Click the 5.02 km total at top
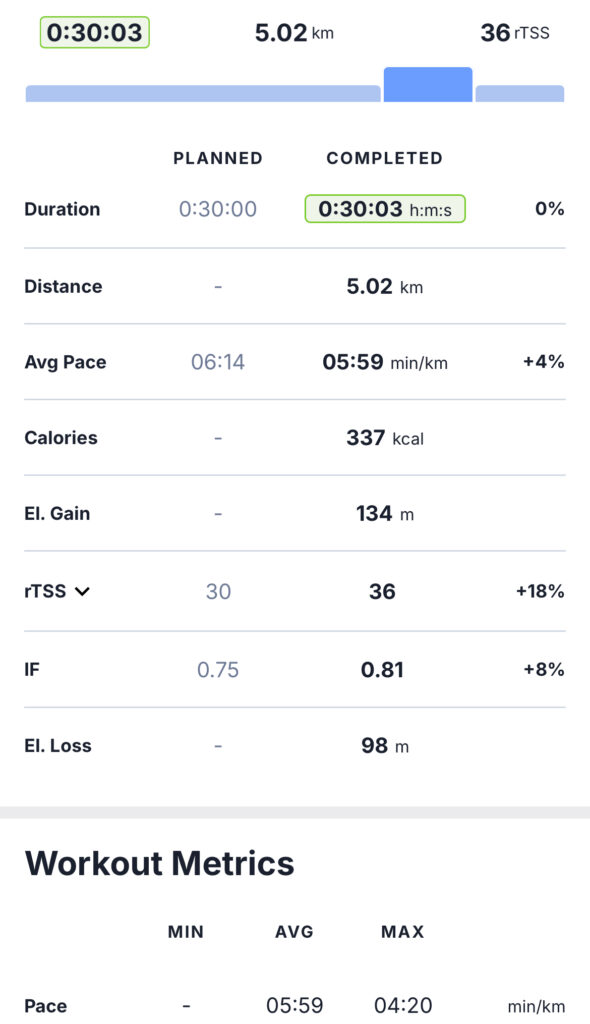The width and height of the screenshot is (590, 1024). (294, 33)
